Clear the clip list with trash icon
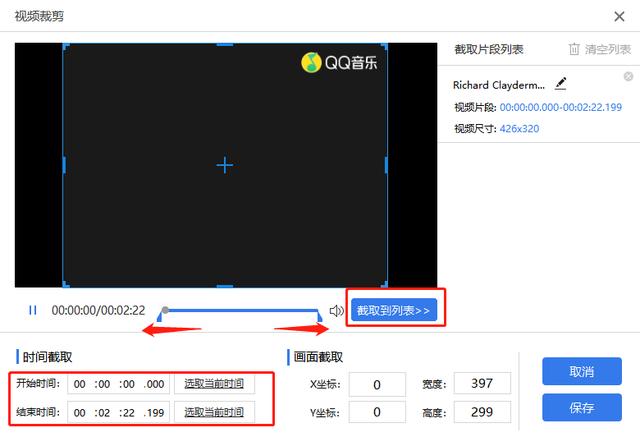640x437 pixels. click(574, 49)
